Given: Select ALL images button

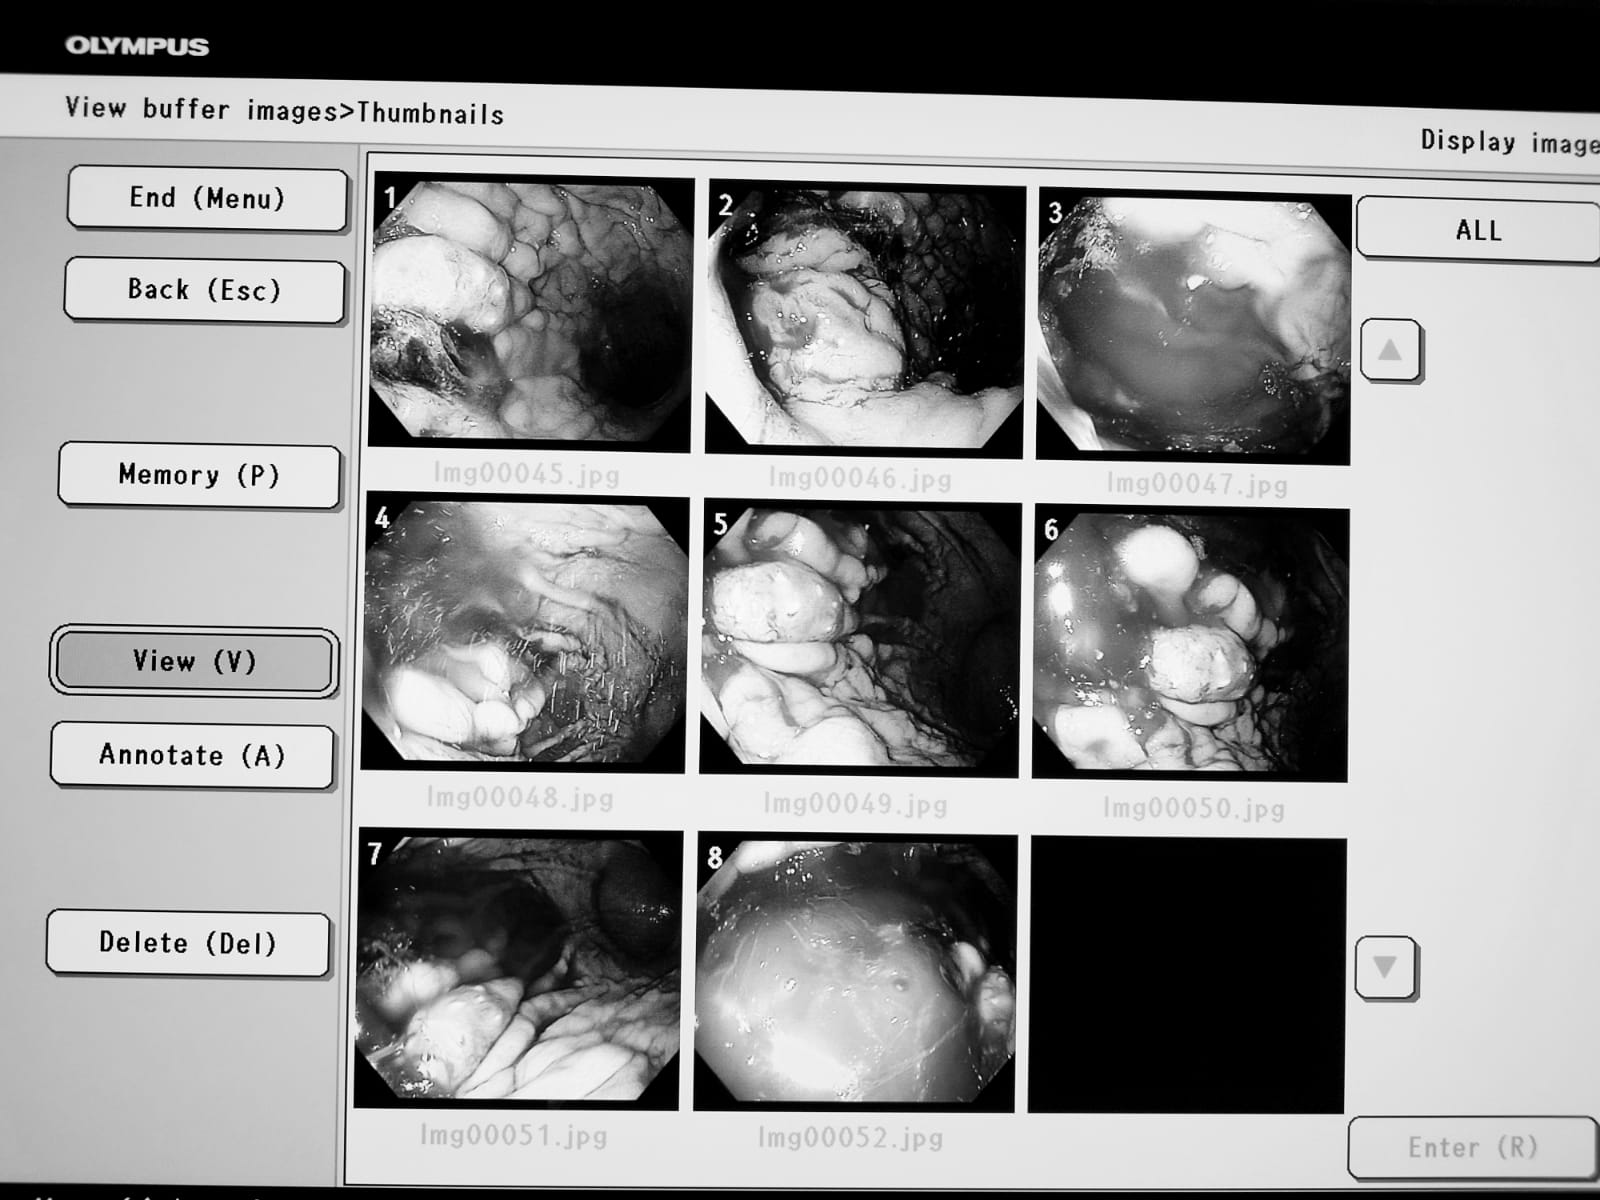Looking at the screenshot, I should [1478, 231].
